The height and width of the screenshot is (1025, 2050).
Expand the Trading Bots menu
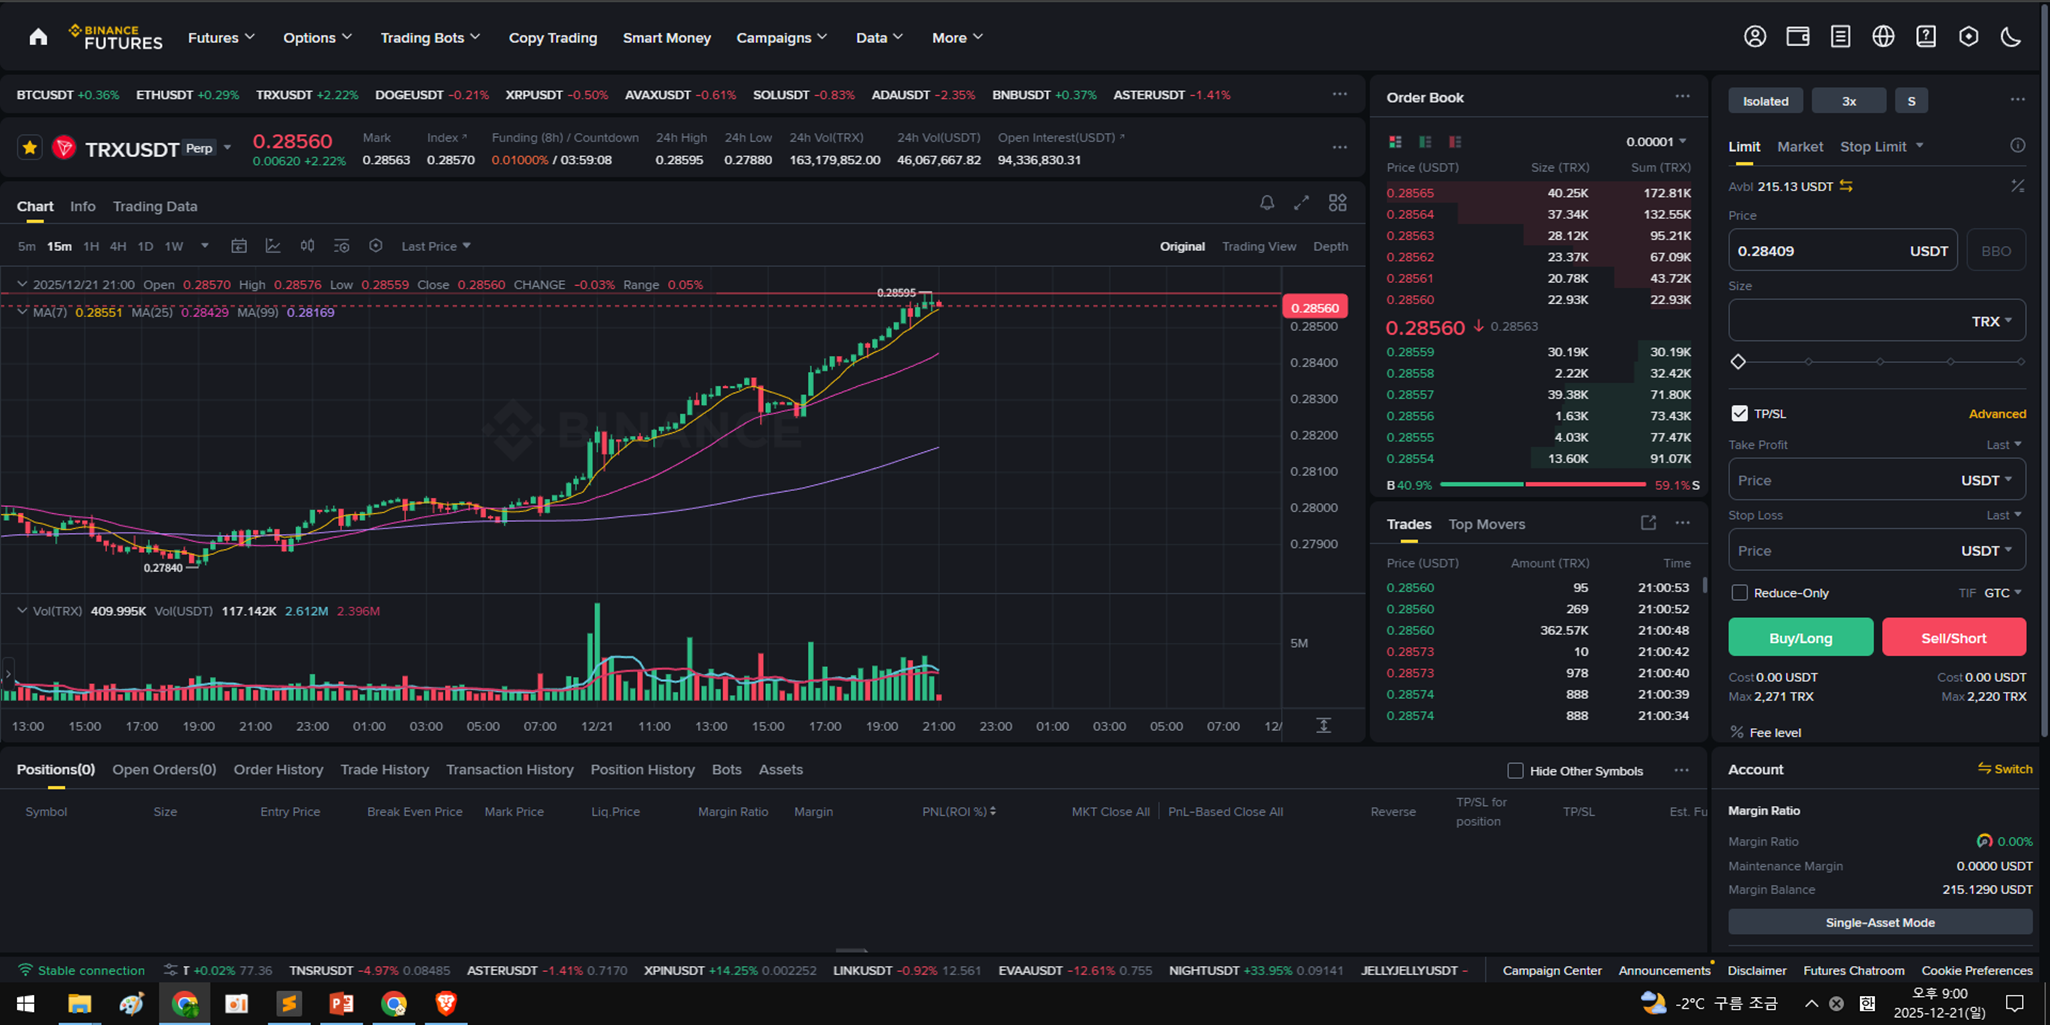point(430,37)
